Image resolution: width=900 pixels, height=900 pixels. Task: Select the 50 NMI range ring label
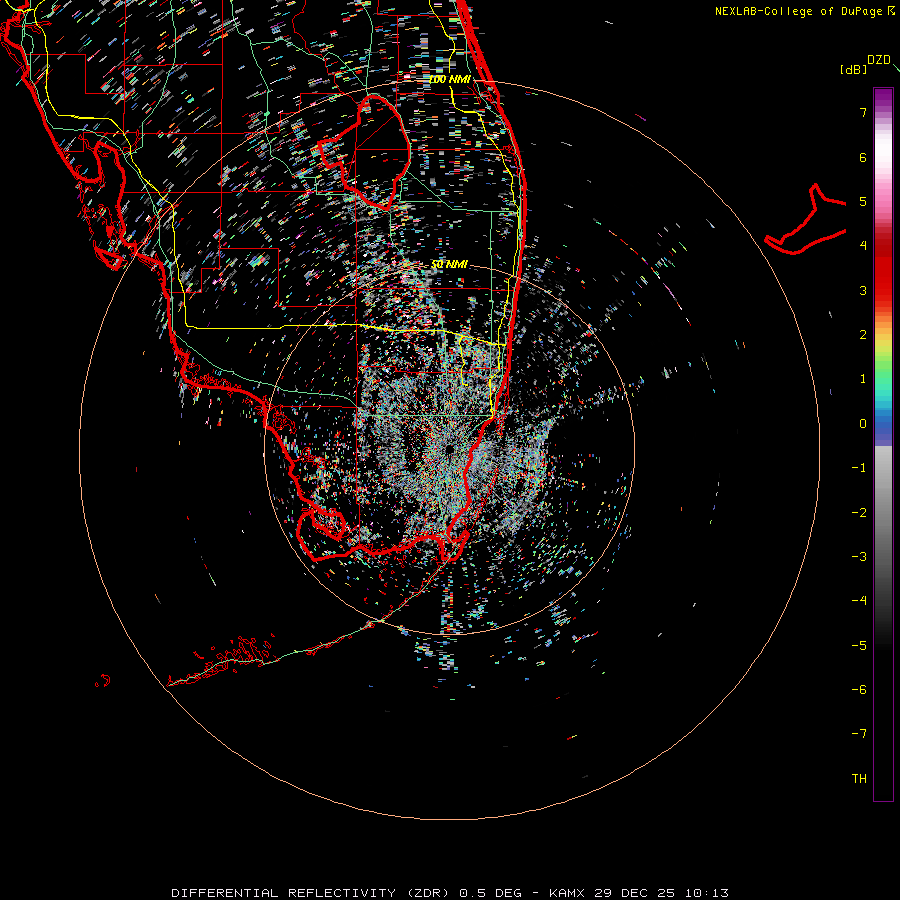449,264
